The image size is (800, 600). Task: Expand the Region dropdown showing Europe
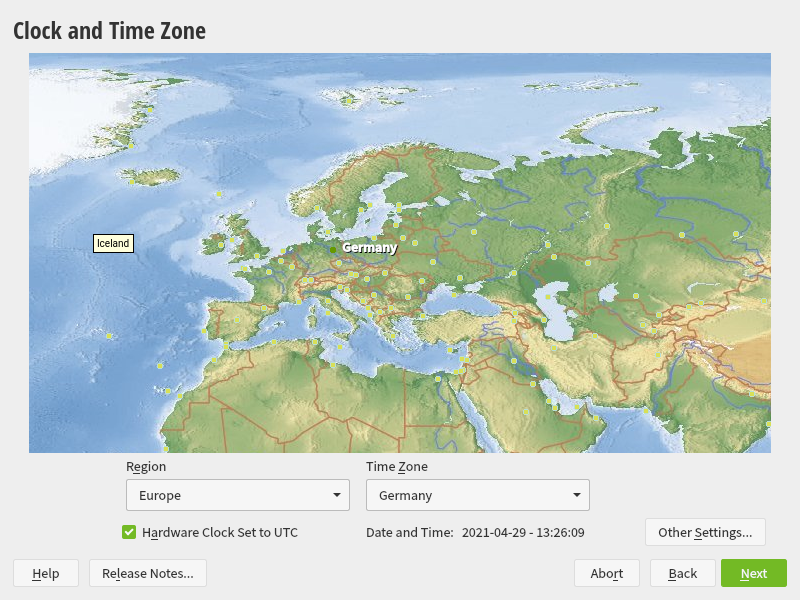[x=237, y=495]
